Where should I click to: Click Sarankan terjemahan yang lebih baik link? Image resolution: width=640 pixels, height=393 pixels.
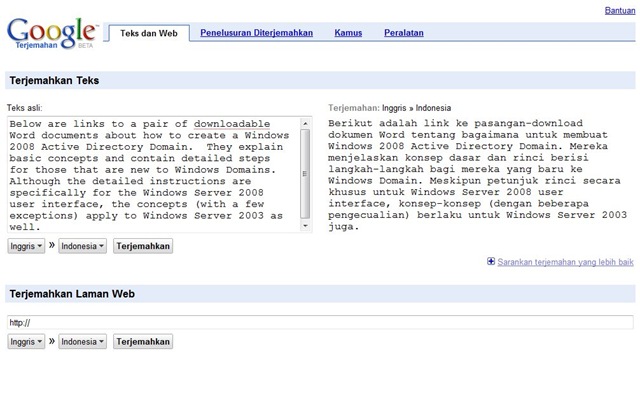click(565, 262)
